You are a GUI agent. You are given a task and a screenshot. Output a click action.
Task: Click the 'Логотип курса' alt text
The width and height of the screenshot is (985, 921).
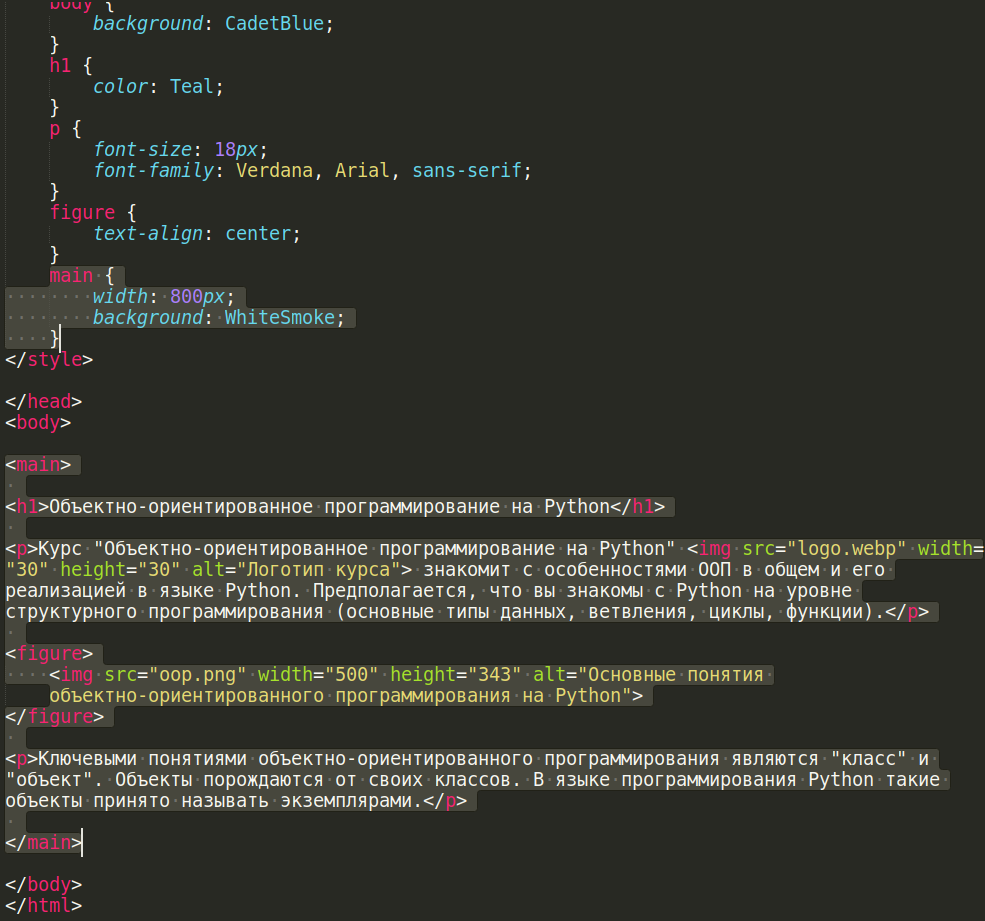click(x=318, y=570)
